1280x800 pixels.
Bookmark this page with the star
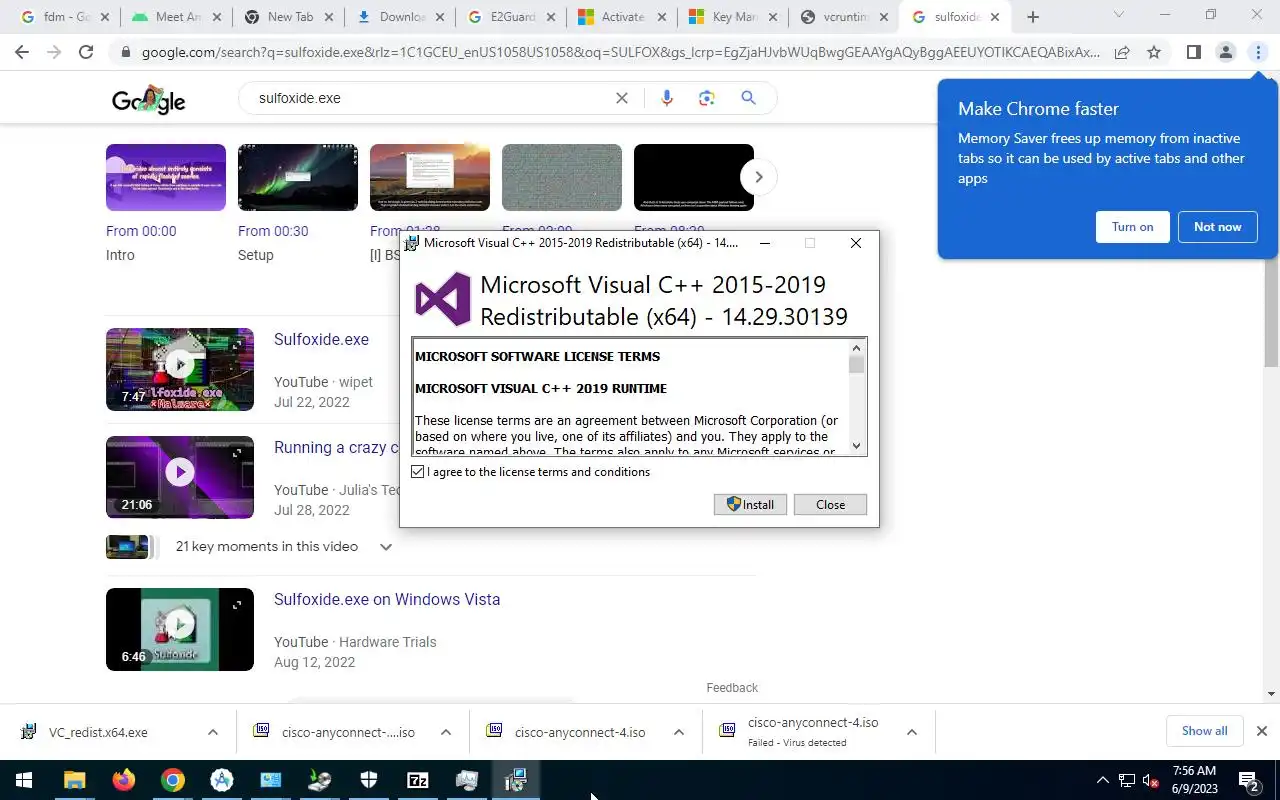point(1154,52)
